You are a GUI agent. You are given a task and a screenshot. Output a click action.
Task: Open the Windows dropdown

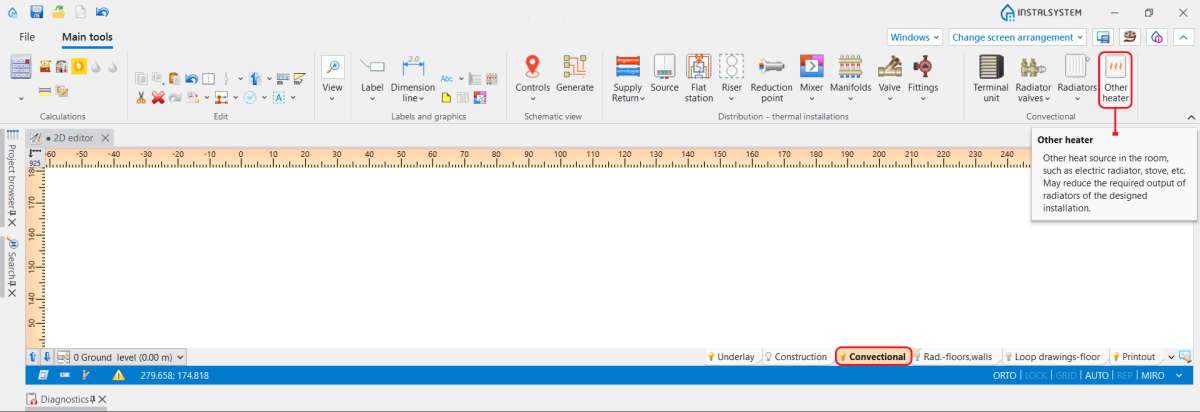[x=915, y=37]
